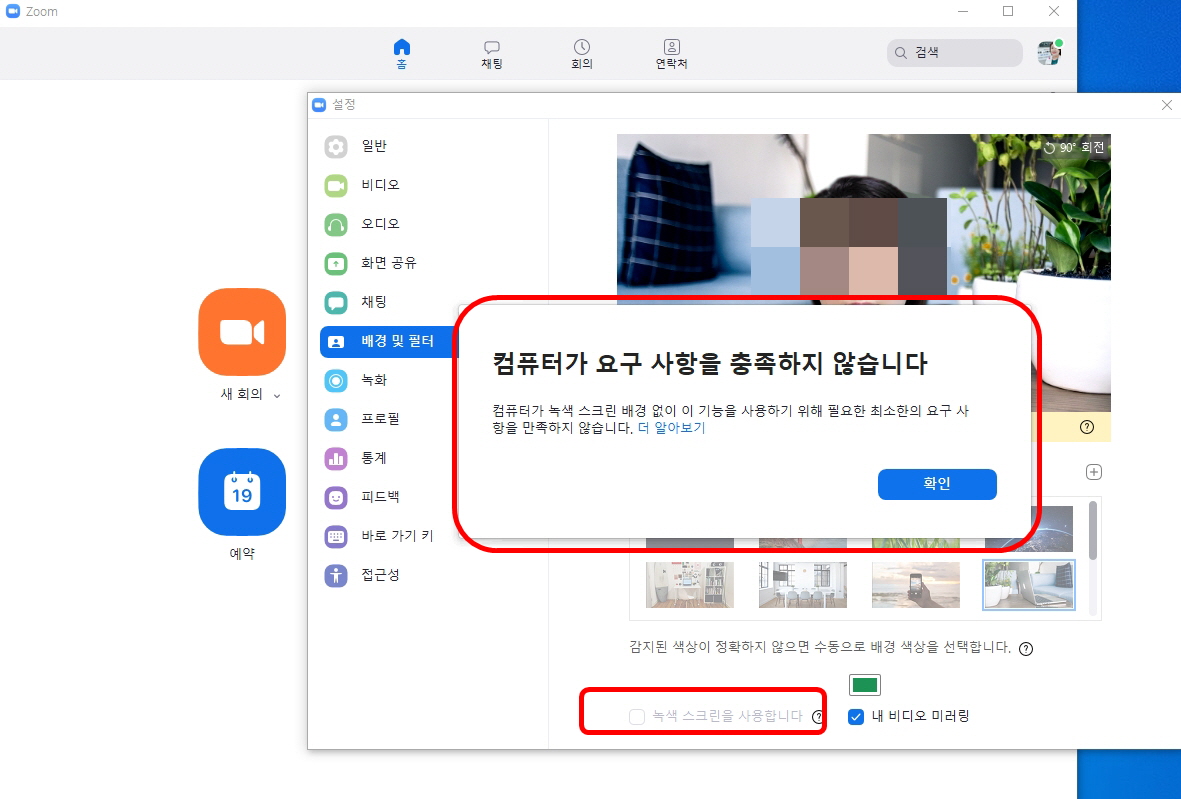Expand the 새 회의 dropdown arrow
Image resolution: width=1181 pixels, height=799 pixels.
(276, 395)
